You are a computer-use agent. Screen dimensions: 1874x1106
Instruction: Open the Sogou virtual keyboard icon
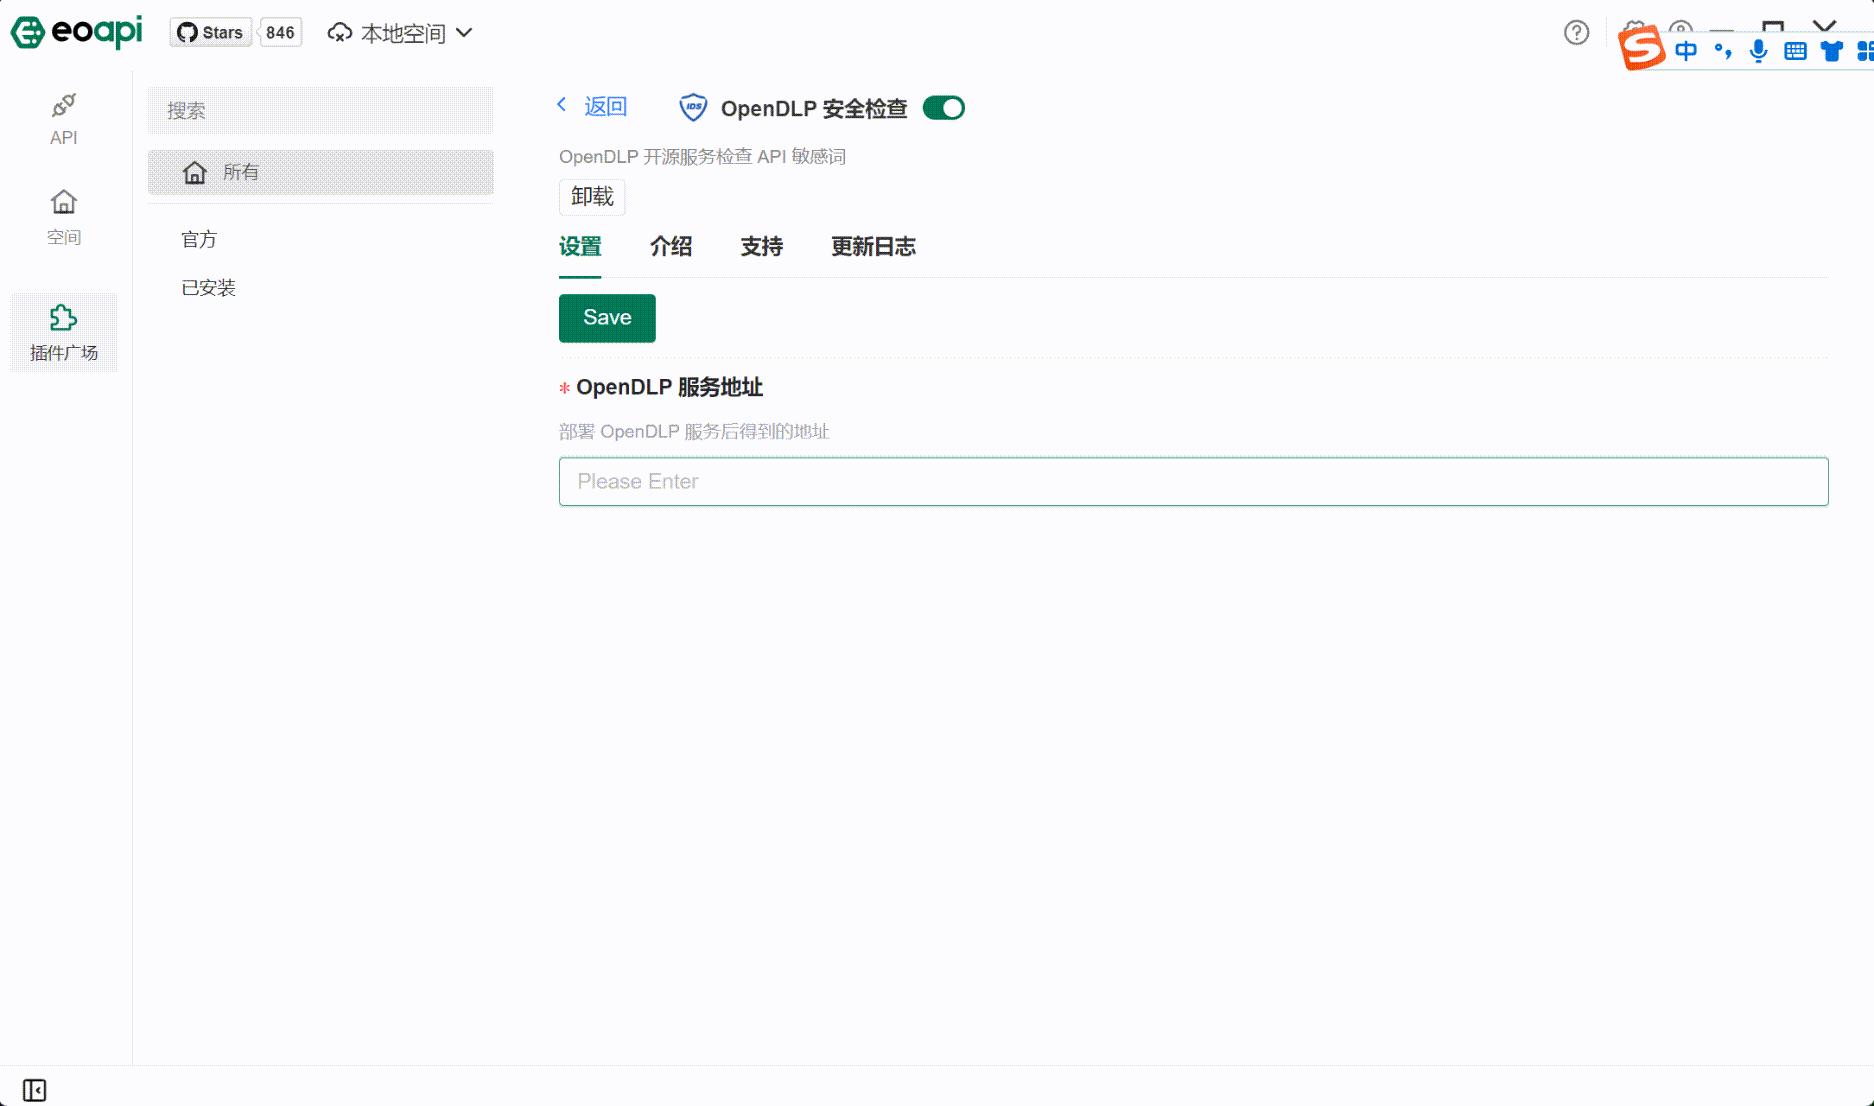pos(1794,50)
